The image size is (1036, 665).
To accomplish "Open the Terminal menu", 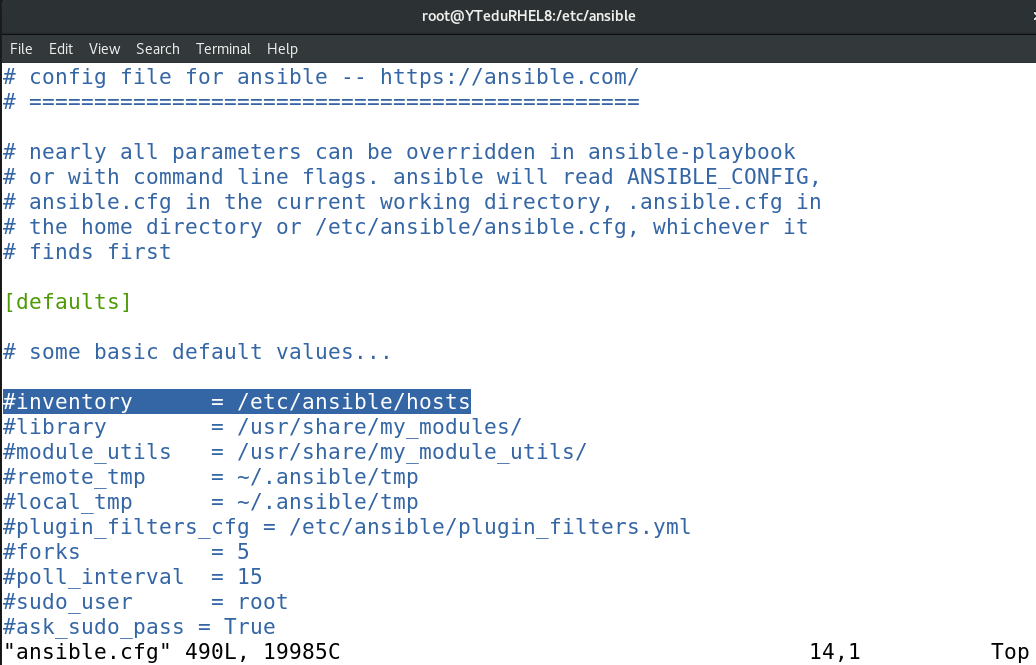I will [x=223, y=49].
